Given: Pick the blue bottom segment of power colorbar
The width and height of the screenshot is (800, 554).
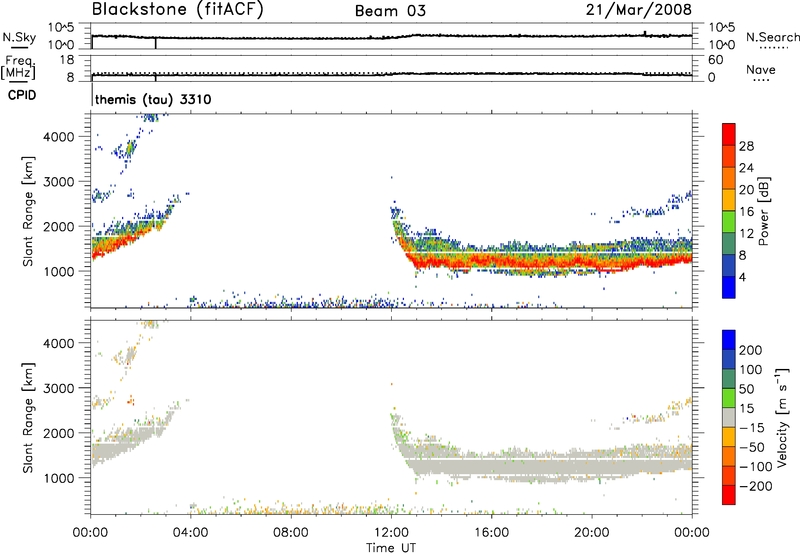Looking at the screenshot, I should 729,287.
